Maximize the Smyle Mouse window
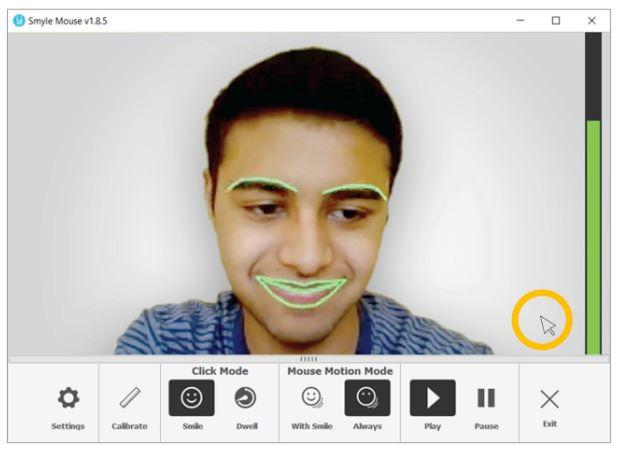This screenshot has width=620, height=452. pyautogui.click(x=556, y=21)
